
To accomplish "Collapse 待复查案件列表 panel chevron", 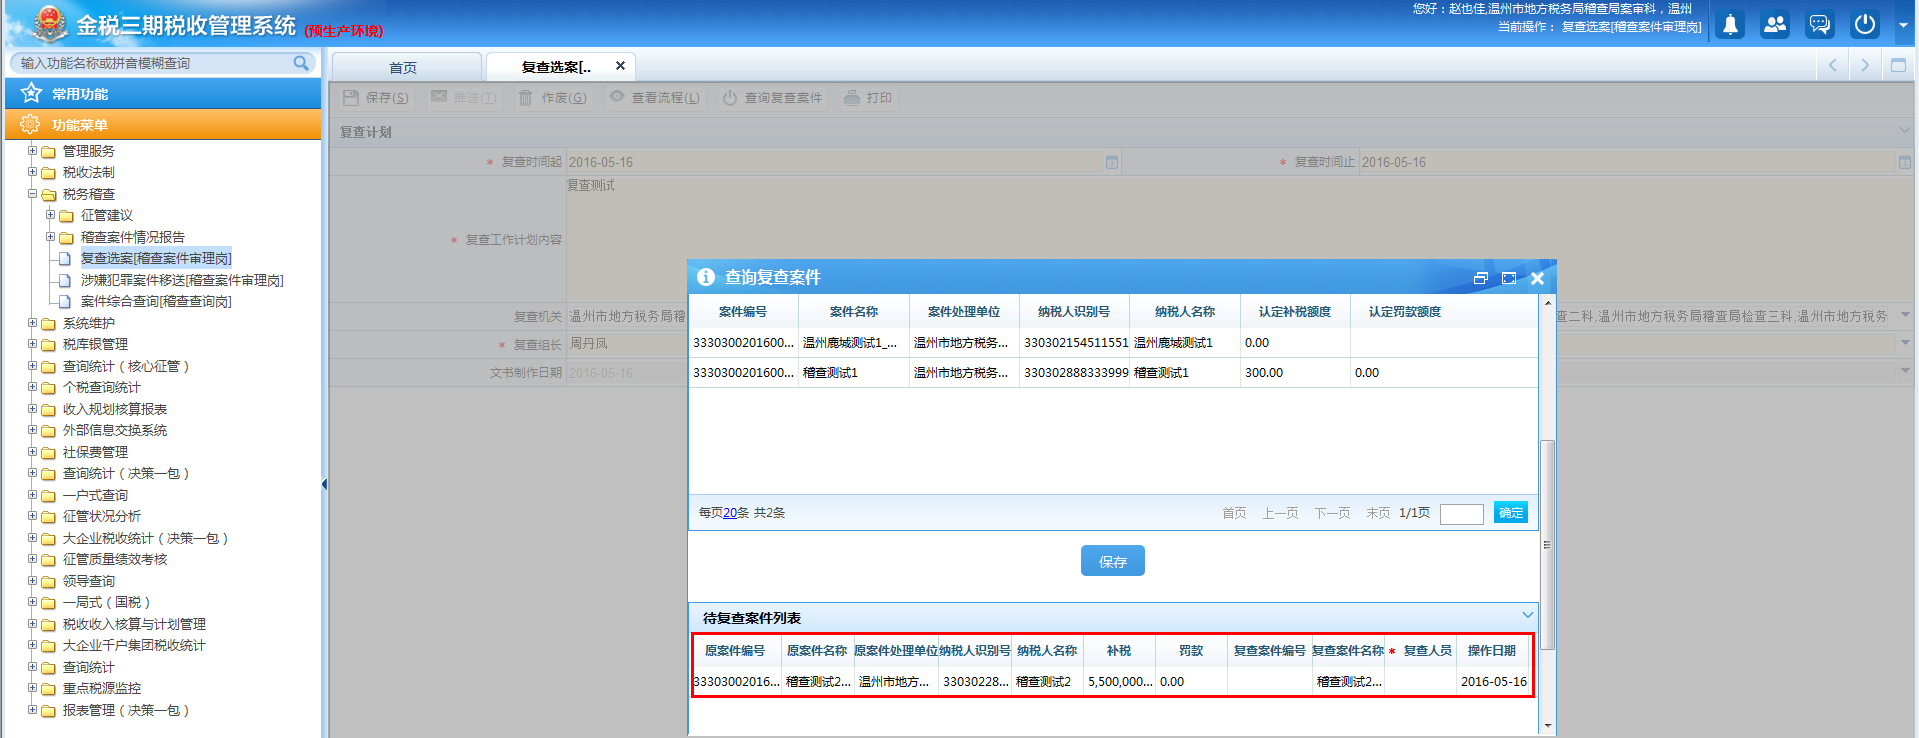I will pyautogui.click(x=1527, y=615).
